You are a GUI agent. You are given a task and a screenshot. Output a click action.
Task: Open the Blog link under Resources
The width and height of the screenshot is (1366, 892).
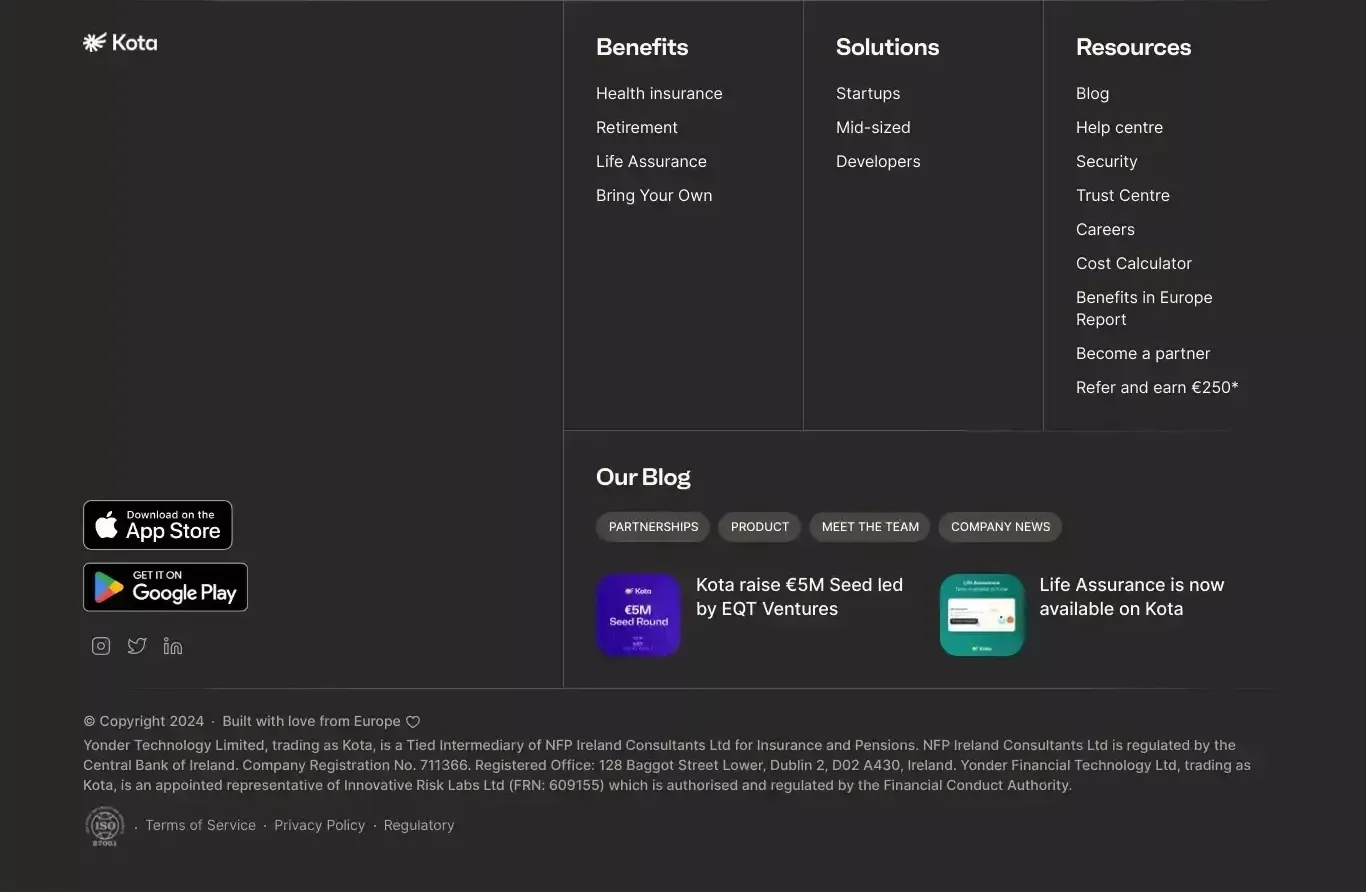[1092, 93]
